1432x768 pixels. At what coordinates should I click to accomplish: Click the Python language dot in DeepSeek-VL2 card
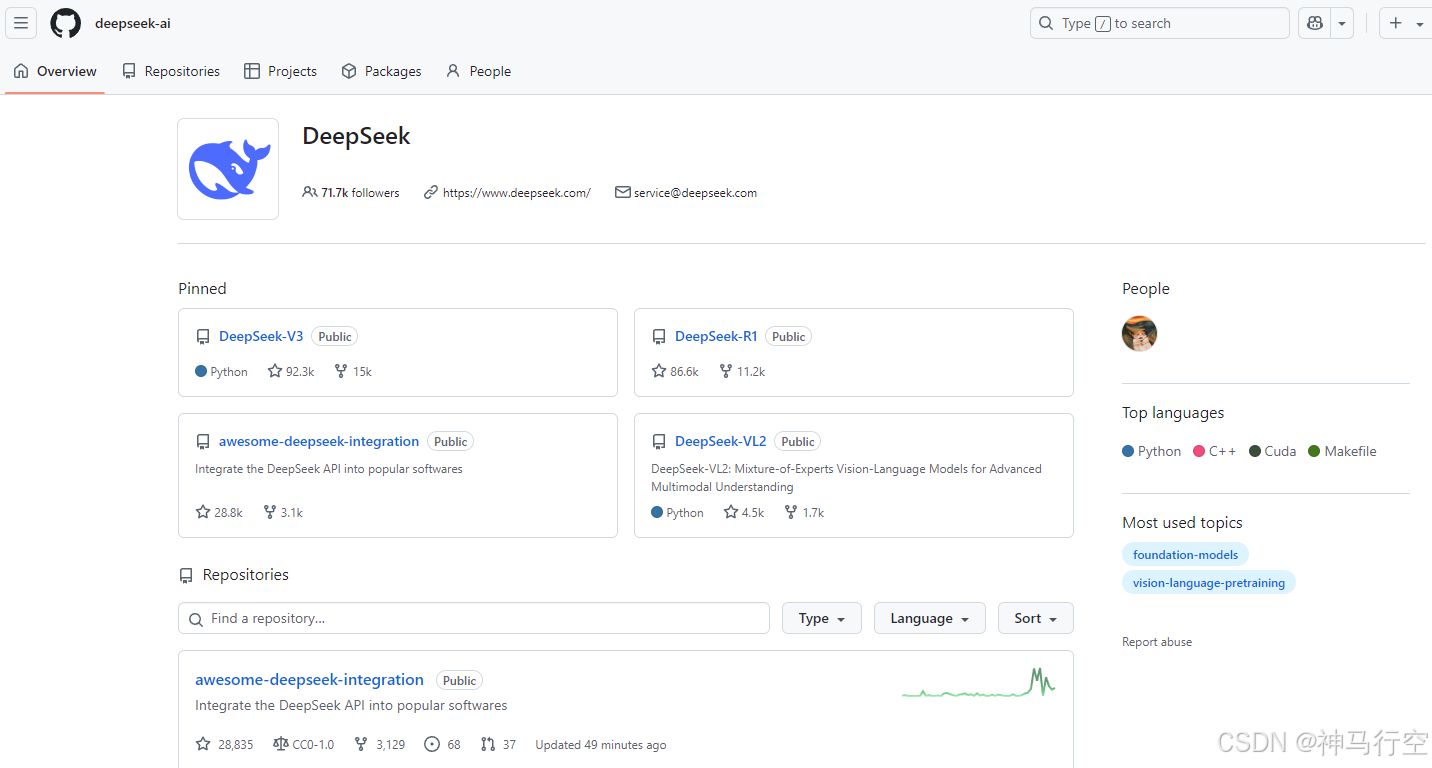(x=657, y=512)
